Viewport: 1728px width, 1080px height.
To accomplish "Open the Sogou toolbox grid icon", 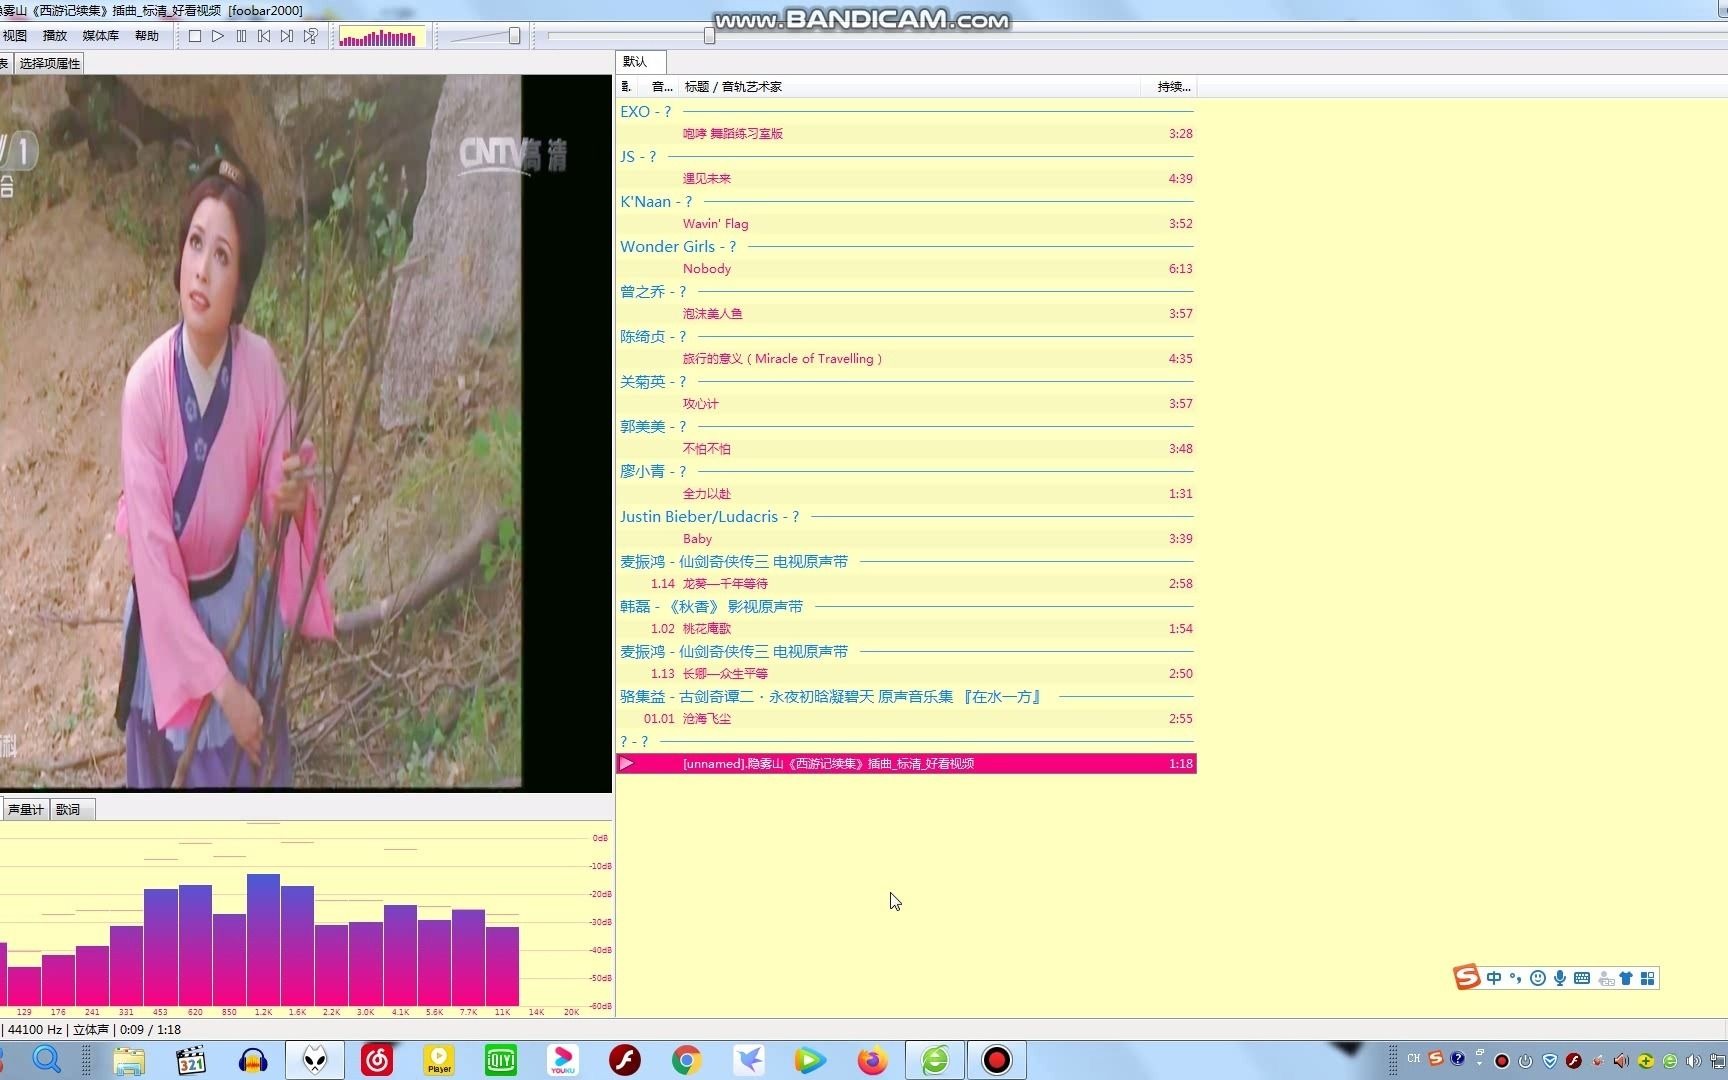I will 1648,978.
